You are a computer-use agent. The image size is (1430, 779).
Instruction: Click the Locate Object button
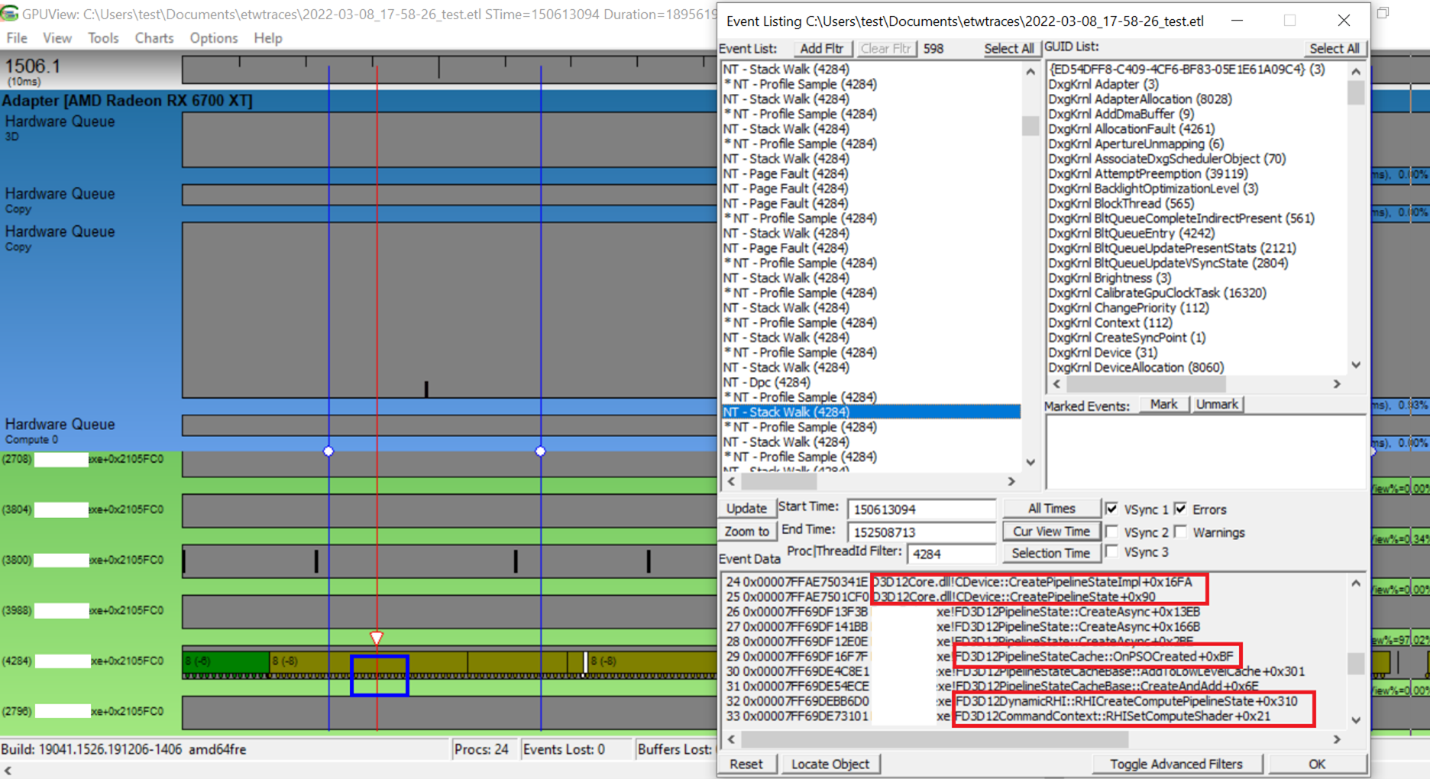tap(830, 764)
